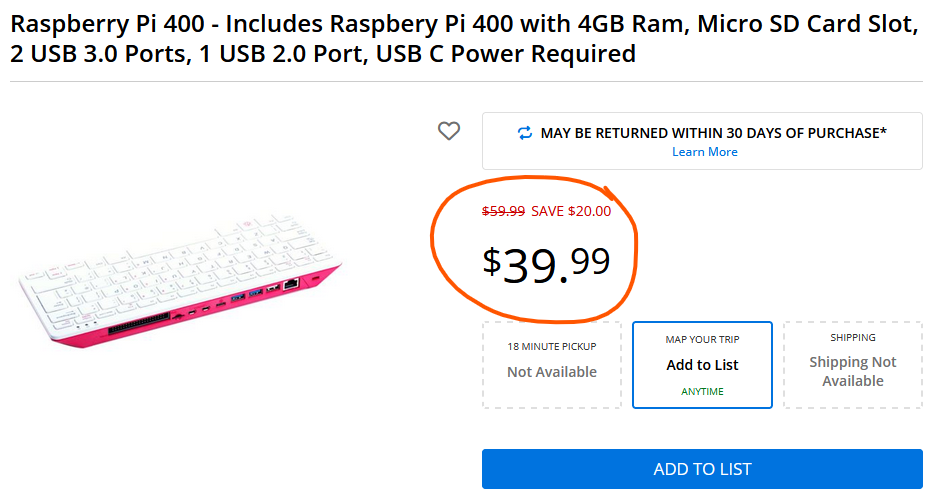Click the green ANYTIME label
The width and height of the screenshot is (937, 502).
point(702,391)
